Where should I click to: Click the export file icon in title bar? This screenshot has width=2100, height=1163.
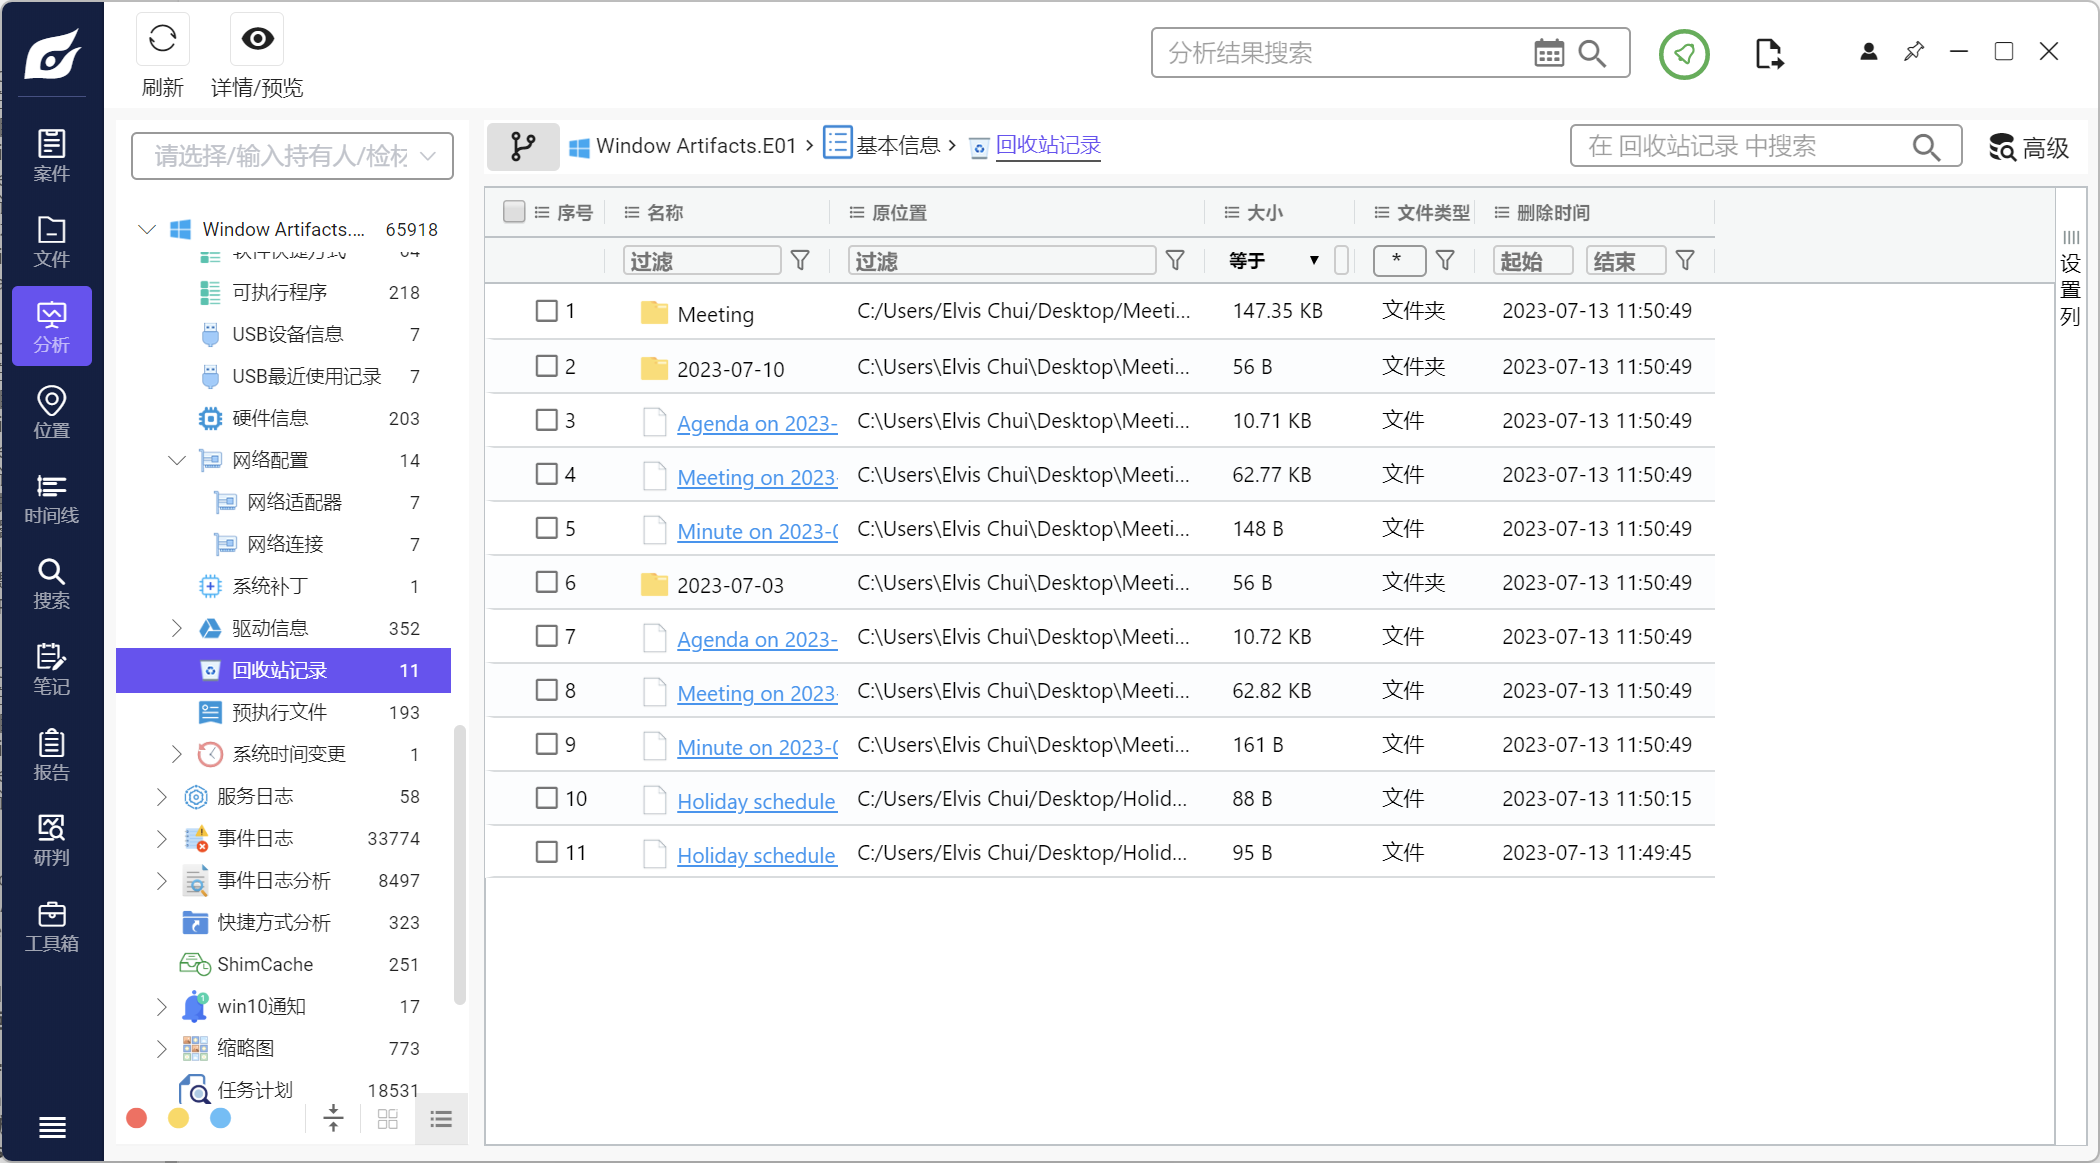click(1769, 53)
